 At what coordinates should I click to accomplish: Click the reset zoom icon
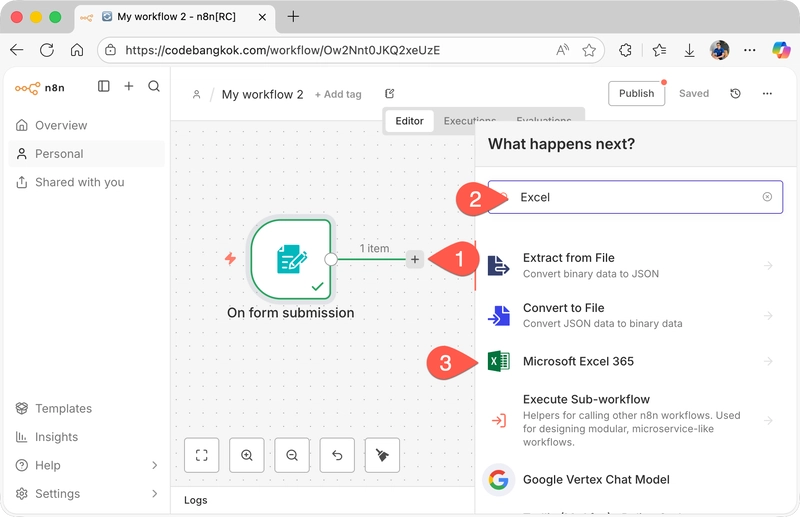[337, 455]
